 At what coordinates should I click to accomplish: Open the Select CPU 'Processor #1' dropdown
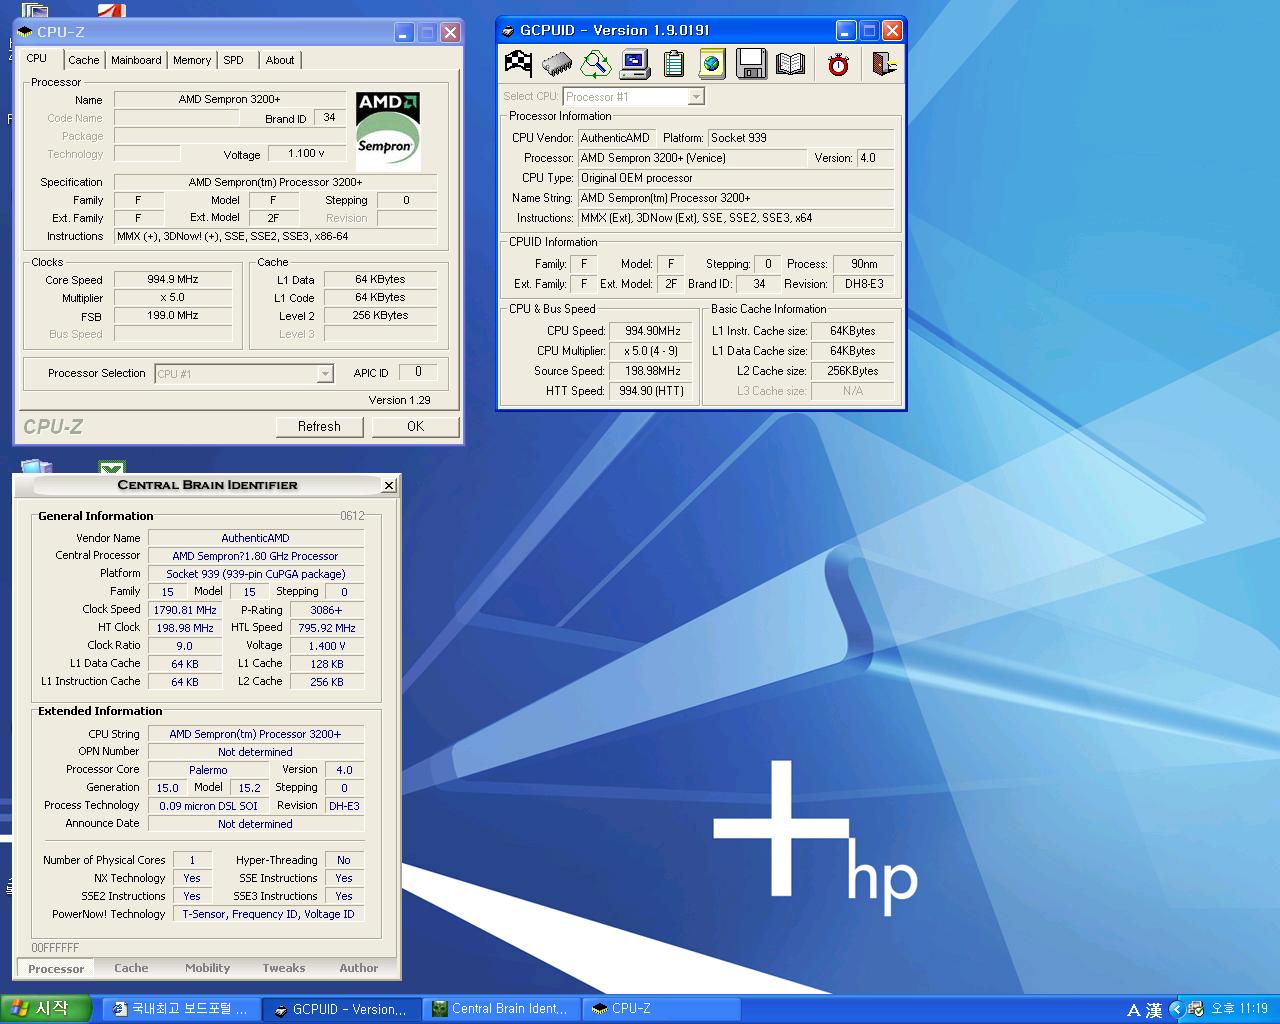tap(696, 97)
